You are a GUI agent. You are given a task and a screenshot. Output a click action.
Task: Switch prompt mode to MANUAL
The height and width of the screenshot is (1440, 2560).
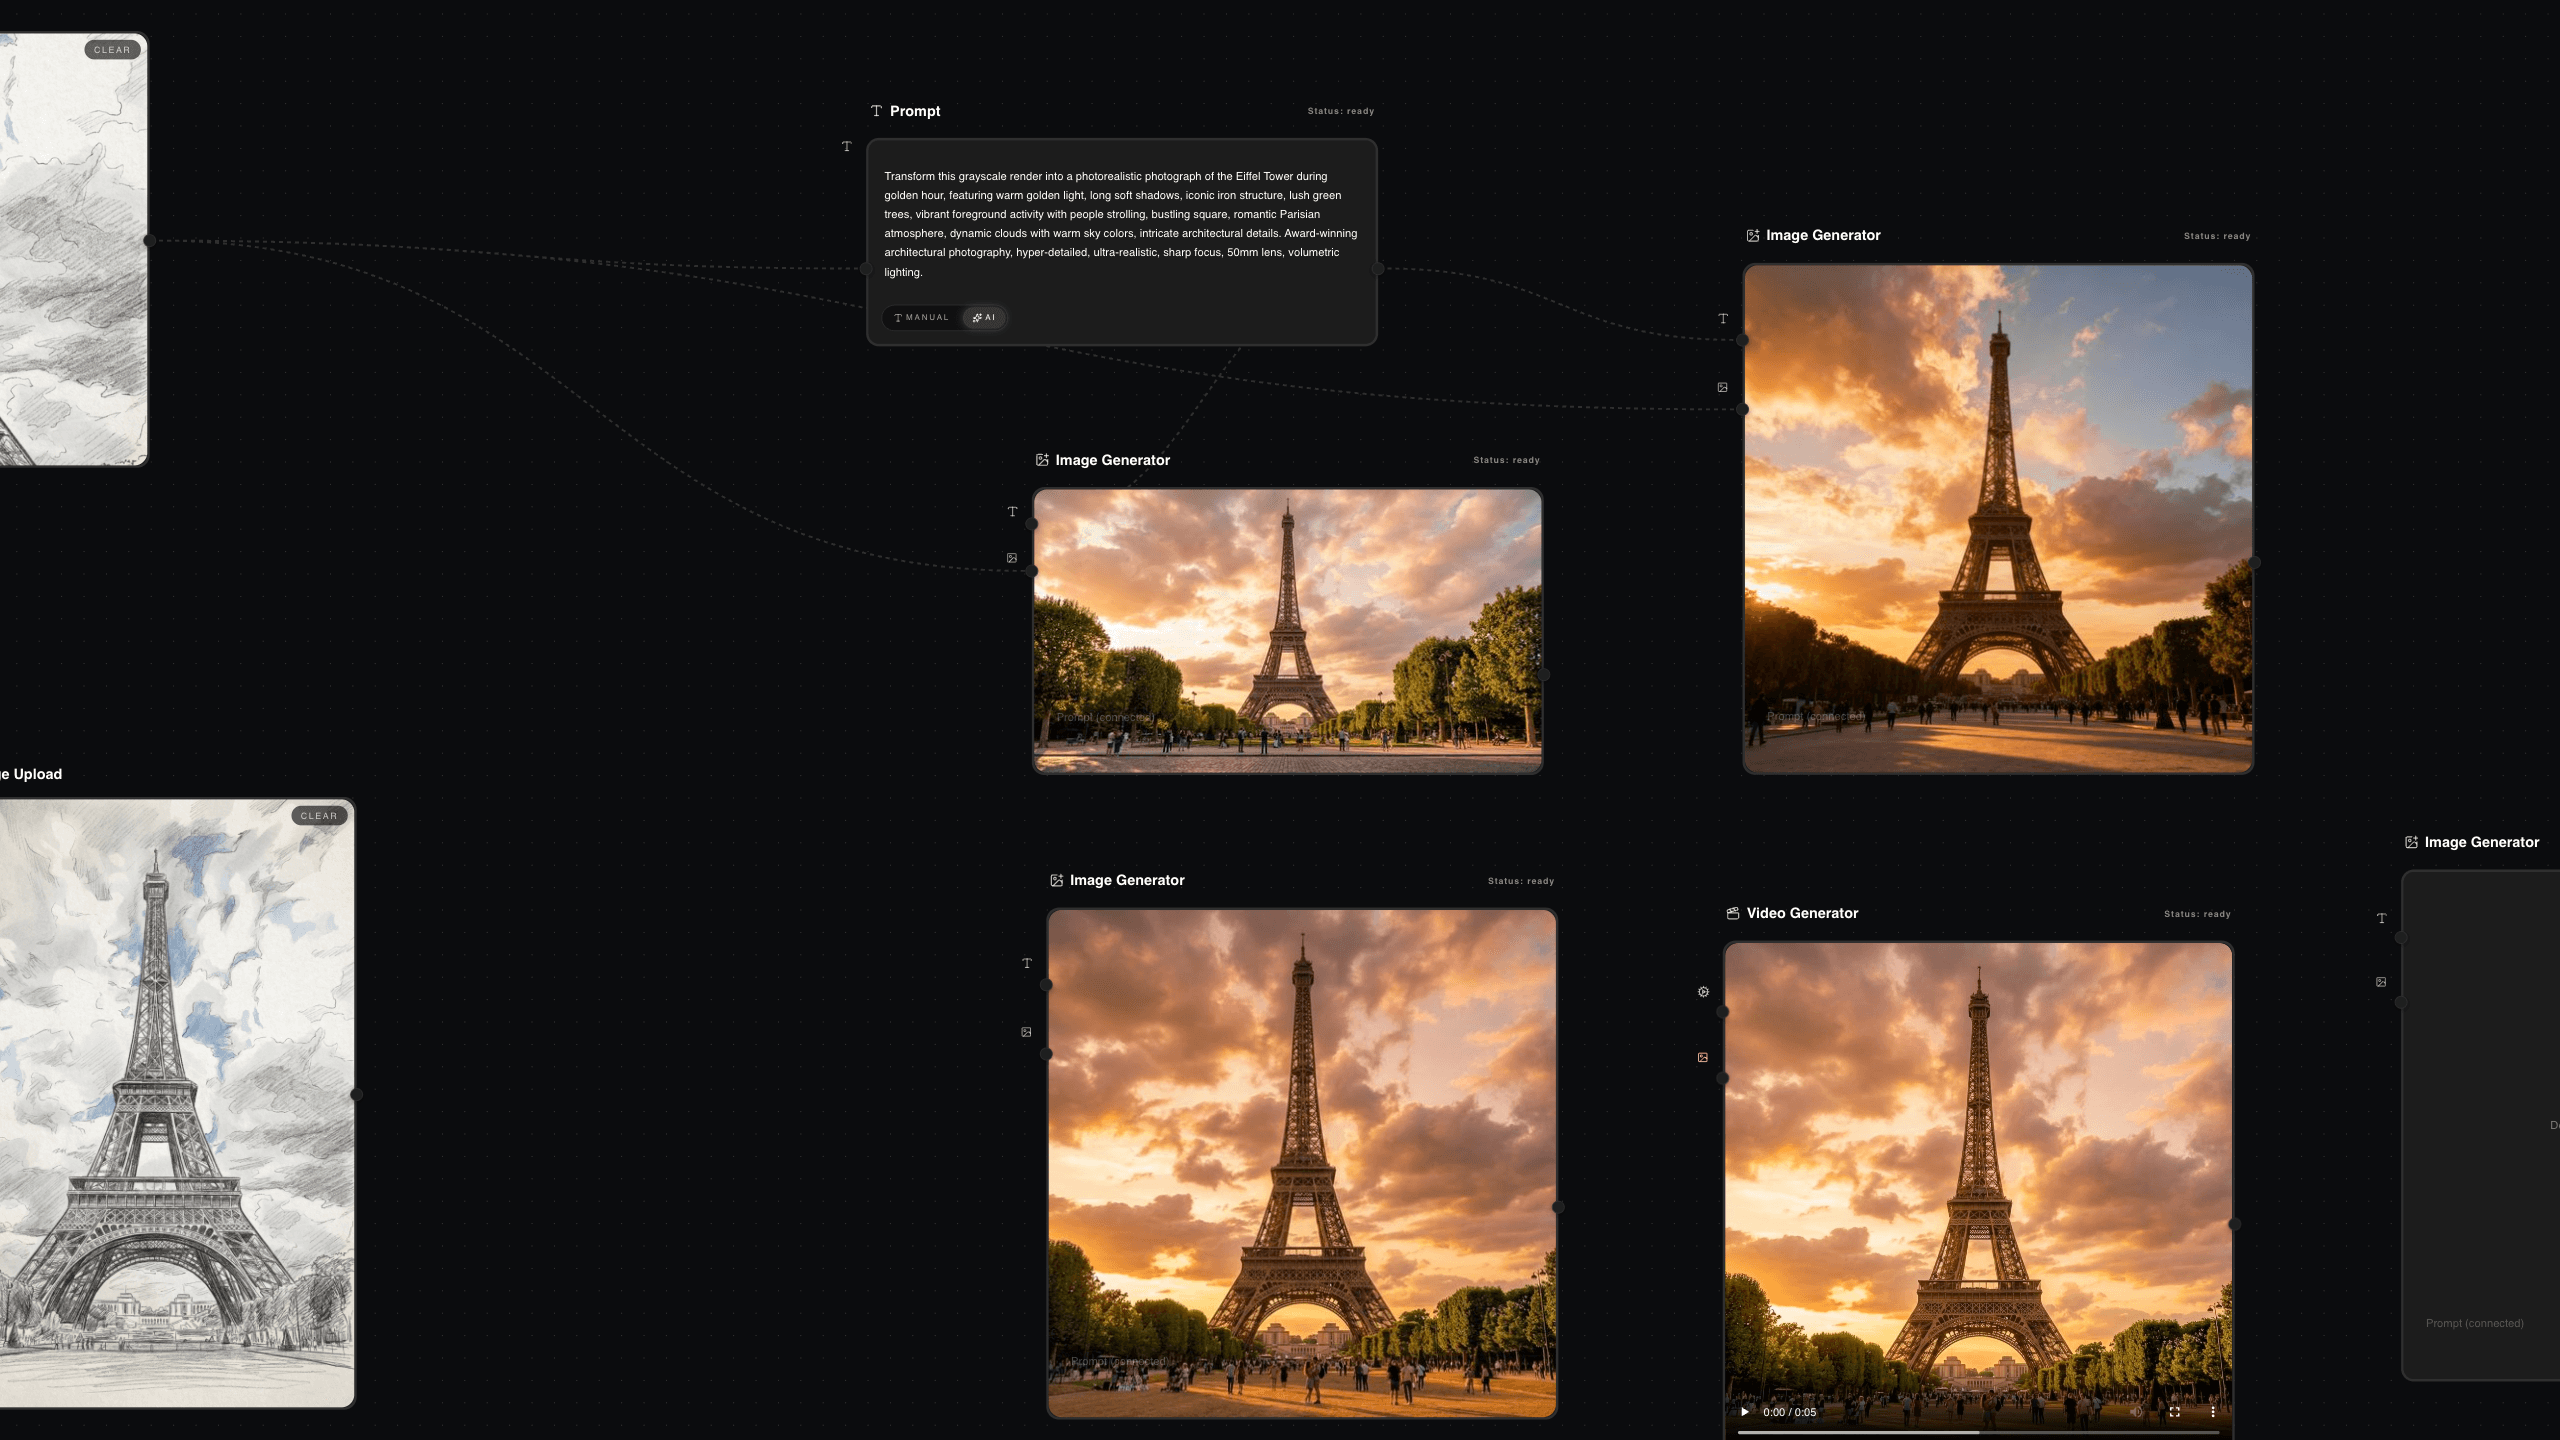point(922,318)
